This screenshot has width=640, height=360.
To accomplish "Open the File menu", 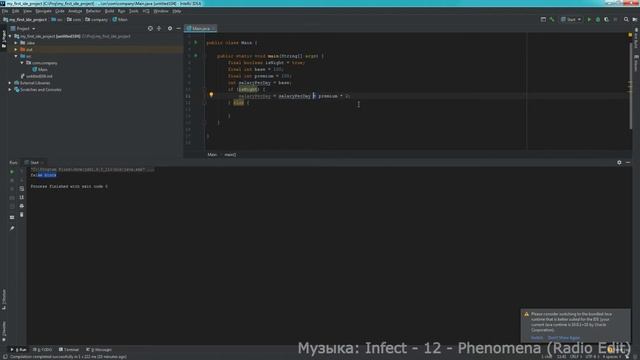I will click(x=5, y=11).
